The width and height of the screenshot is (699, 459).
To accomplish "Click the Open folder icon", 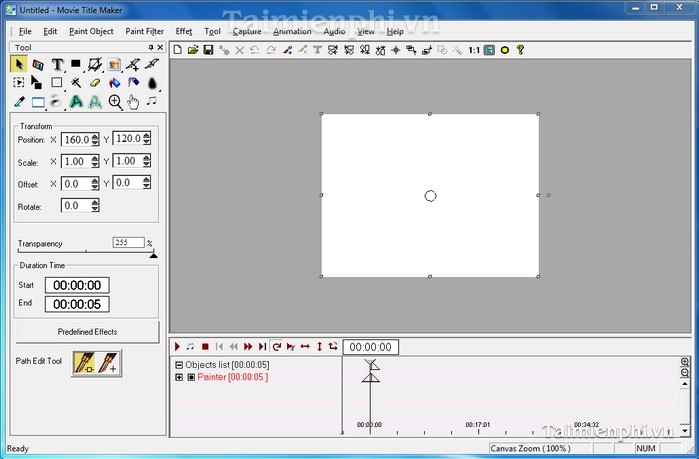I will pyautogui.click(x=192, y=49).
